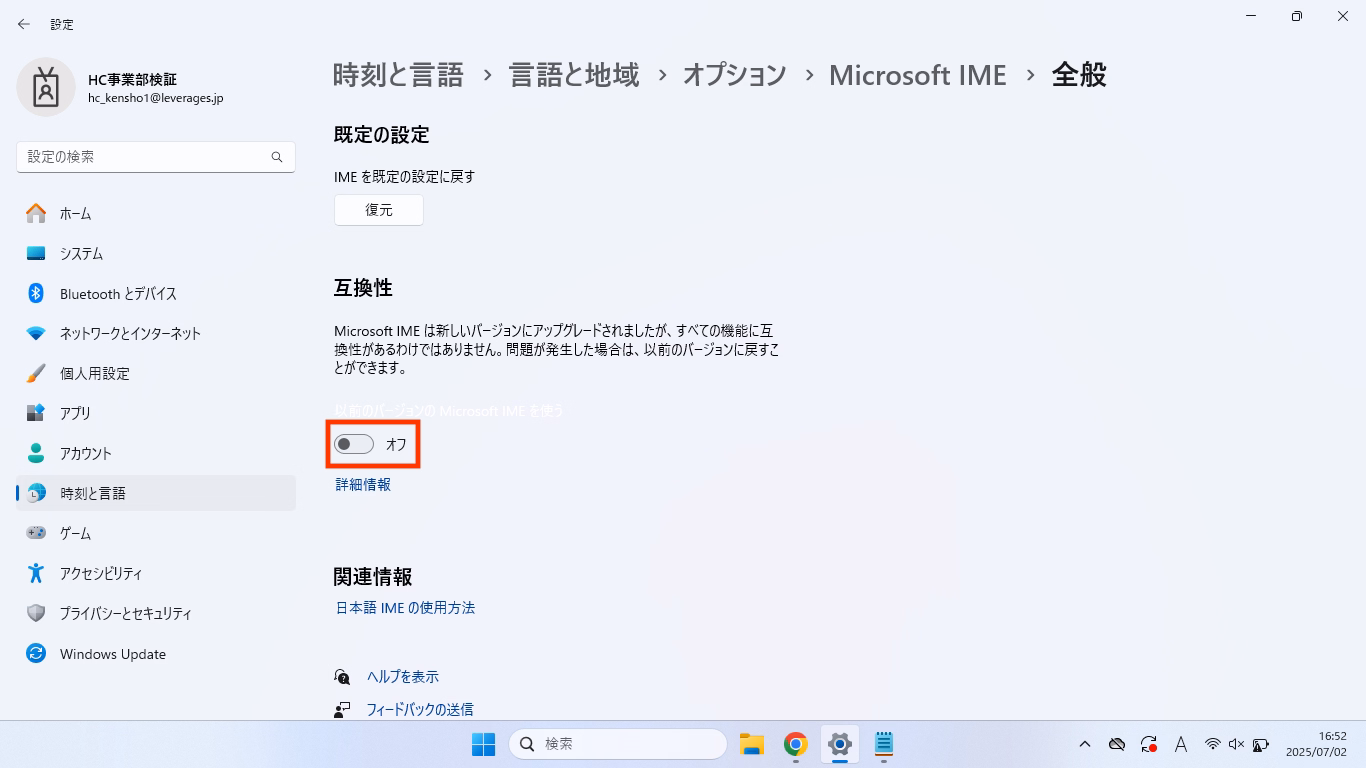Open 日本語 IME の使用方法 link
Viewport: 1366px width, 768px height.
pyautogui.click(x=405, y=607)
